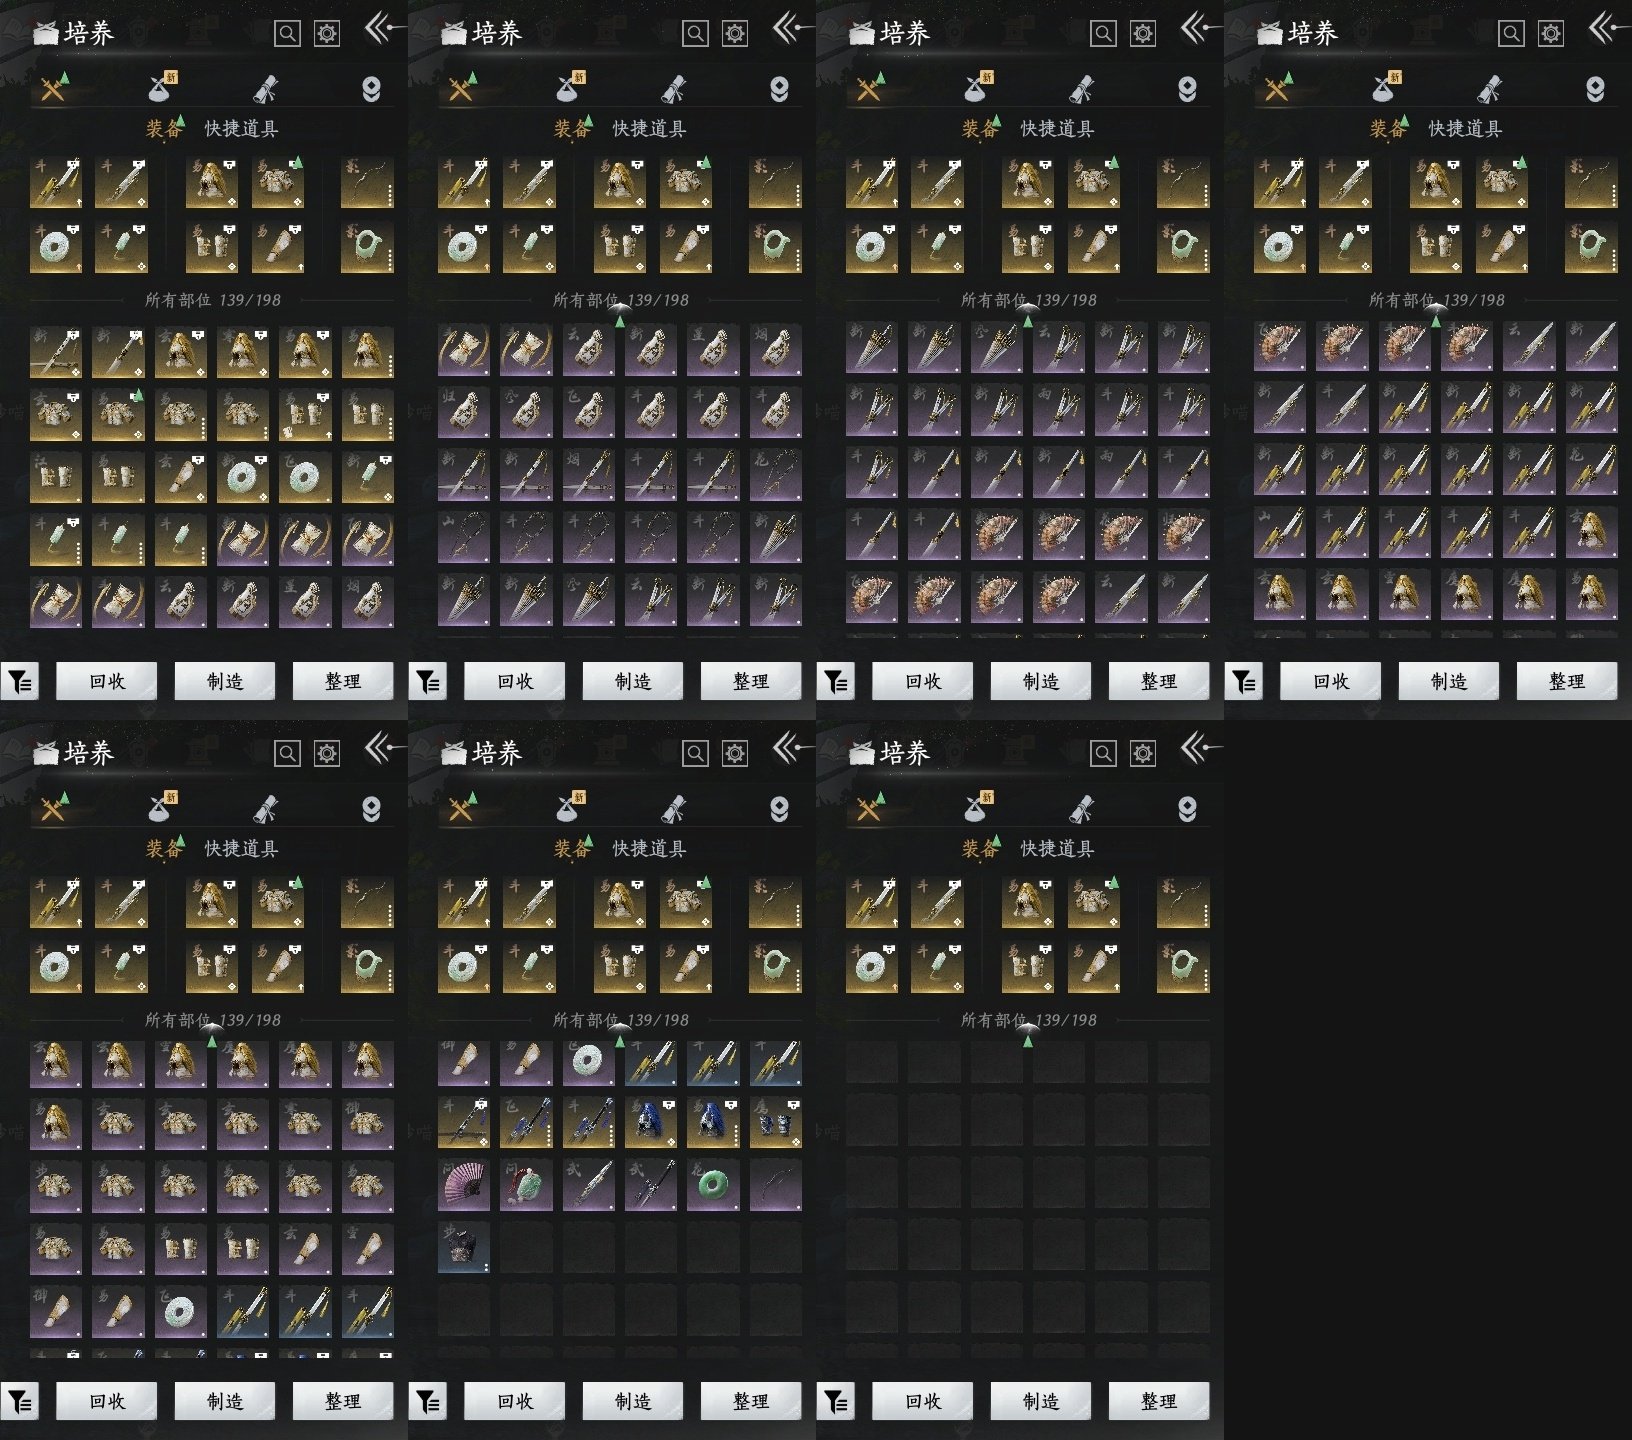
Task: Click 回收 in the empty-grid panel
Action: click(x=923, y=1402)
